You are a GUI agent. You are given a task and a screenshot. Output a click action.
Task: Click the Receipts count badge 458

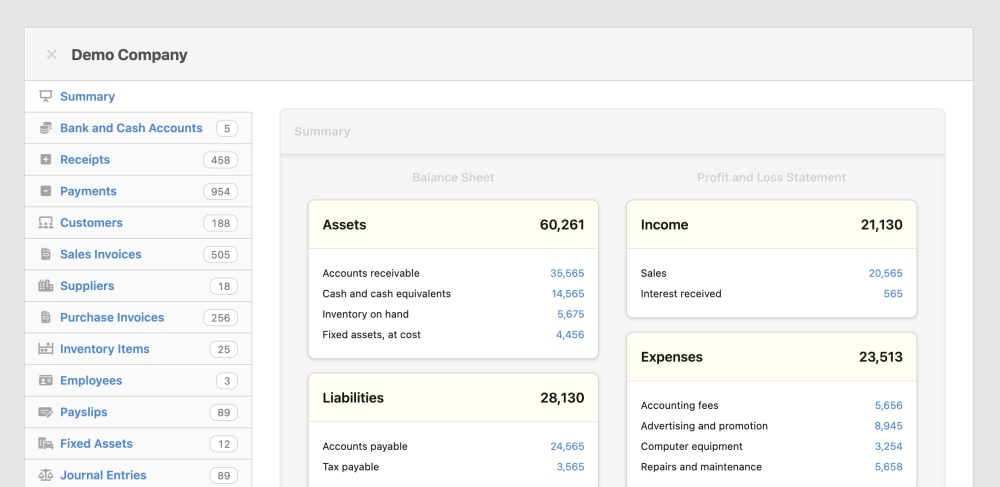220,160
